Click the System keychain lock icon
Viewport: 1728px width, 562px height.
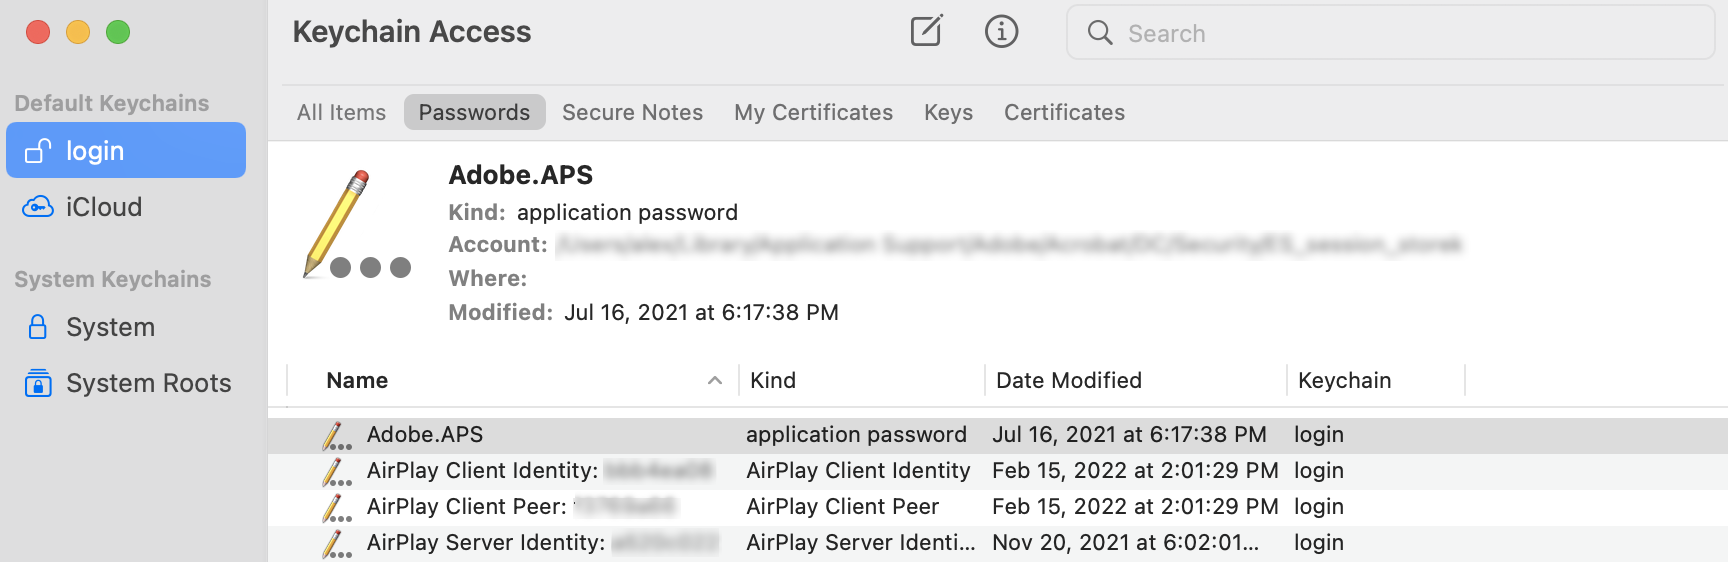[38, 327]
